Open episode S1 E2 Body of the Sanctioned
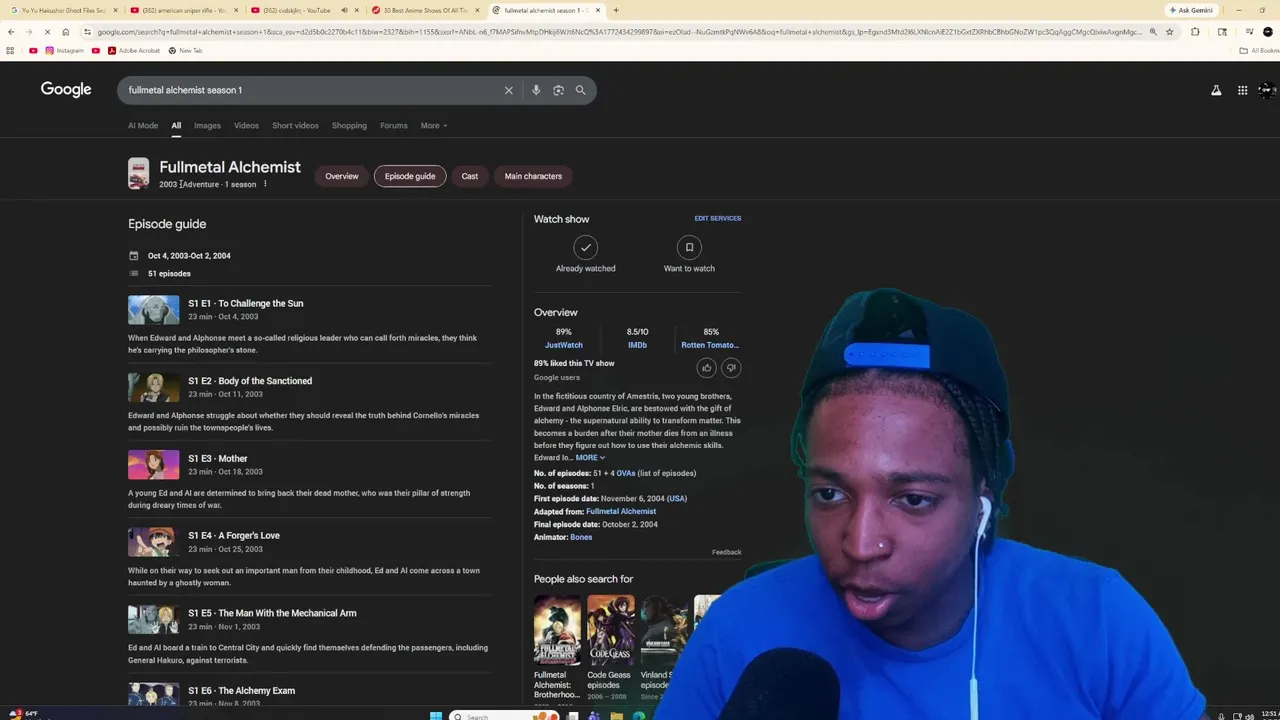This screenshot has height=720, width=1280. point(250,381)
